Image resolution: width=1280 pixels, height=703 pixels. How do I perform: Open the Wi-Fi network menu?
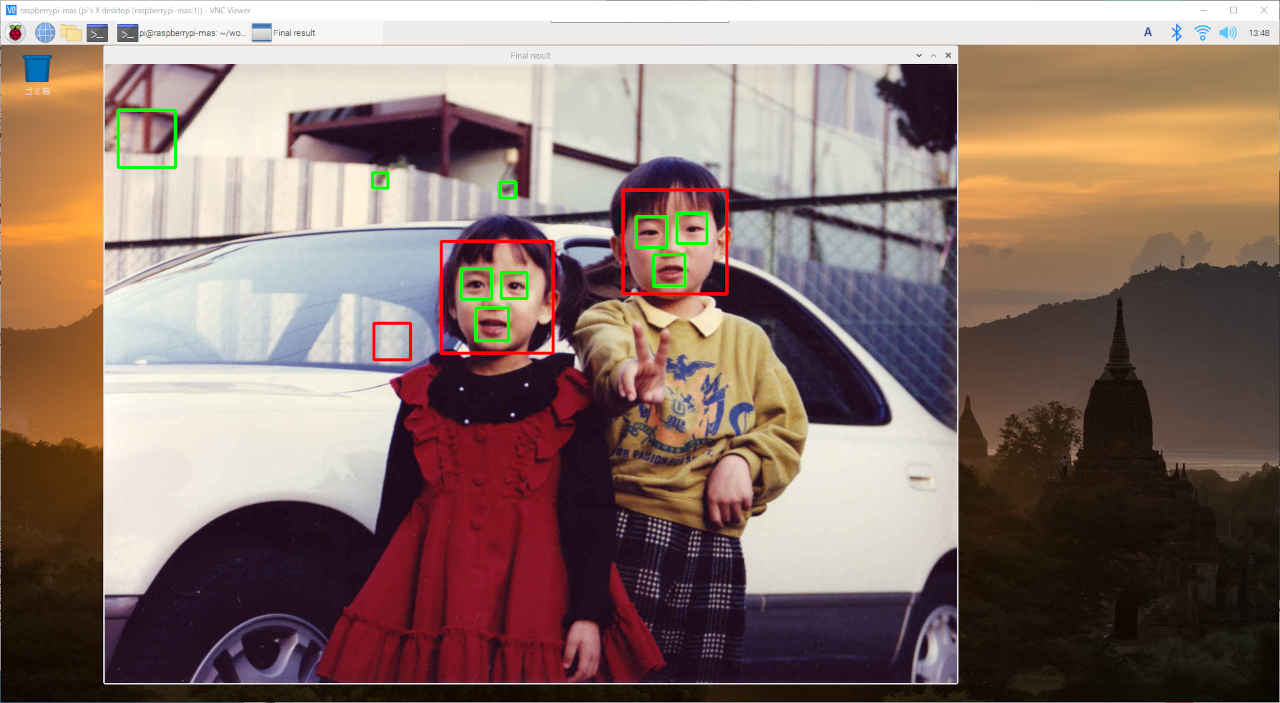tap(1202, 33)
